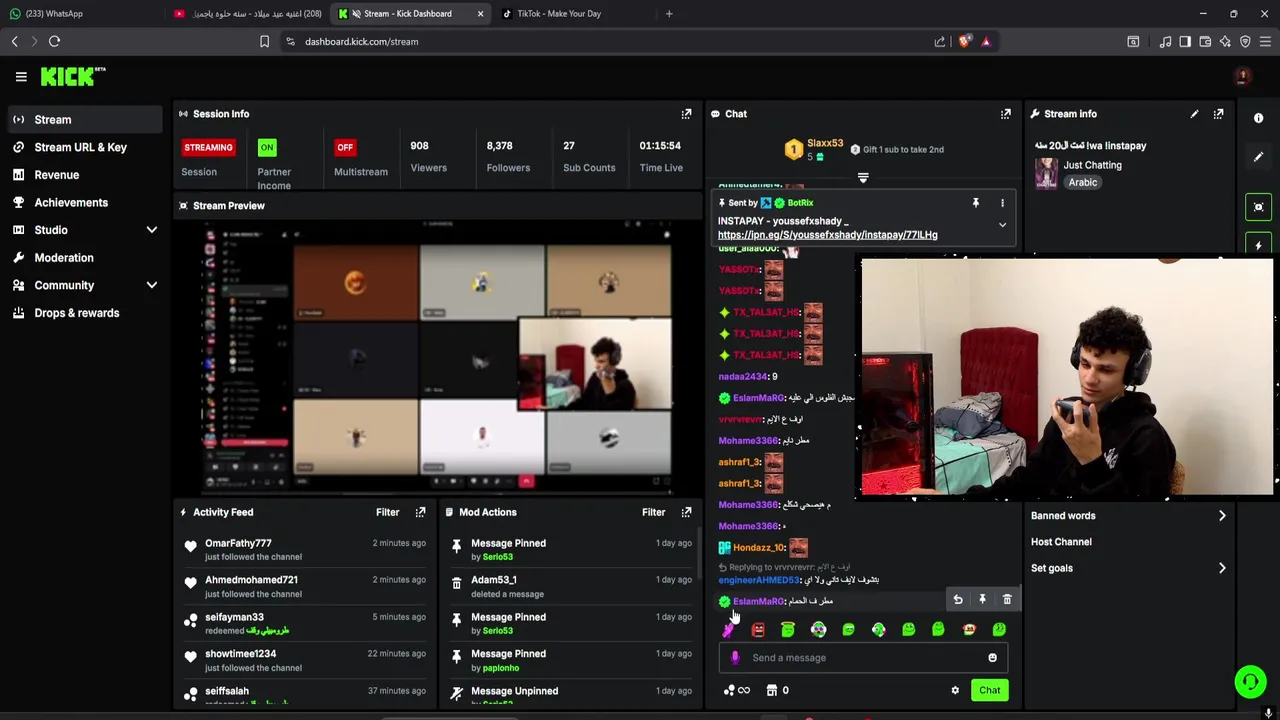Screen dimensions: 1280x720
Task: Open the green support chat bubble
Action: coord(1250,682)
